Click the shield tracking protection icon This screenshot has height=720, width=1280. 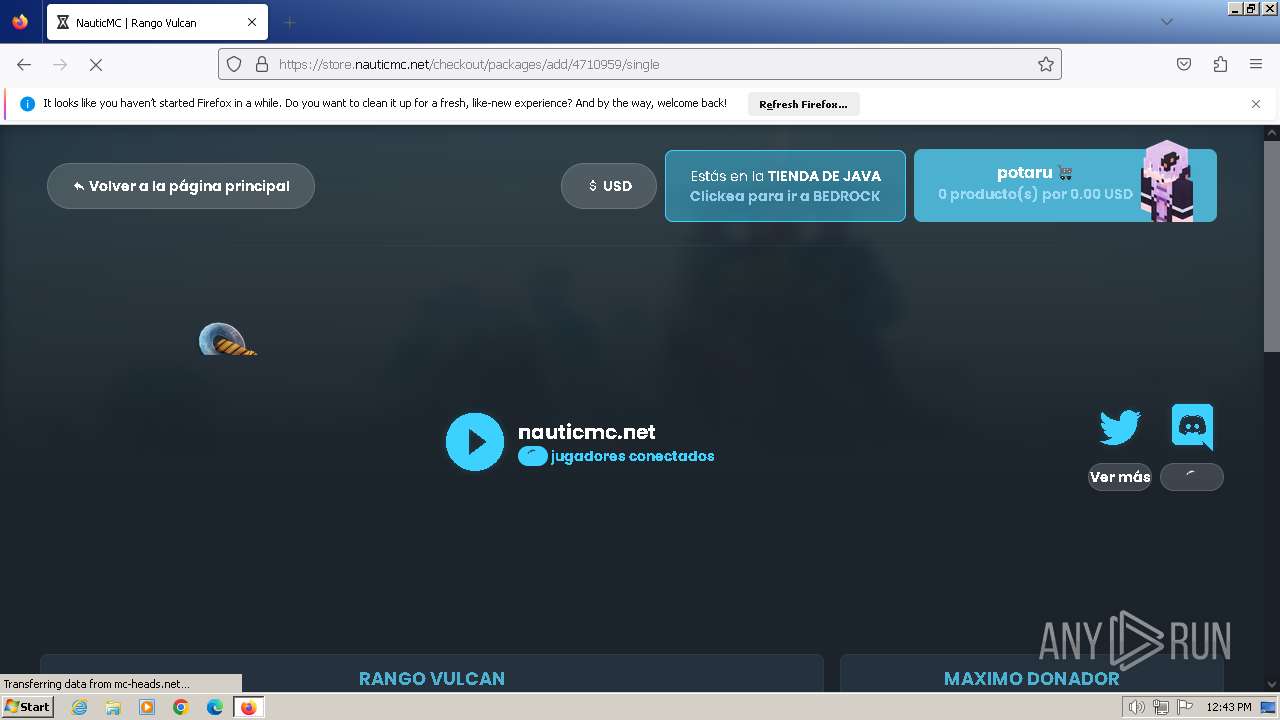234,64
